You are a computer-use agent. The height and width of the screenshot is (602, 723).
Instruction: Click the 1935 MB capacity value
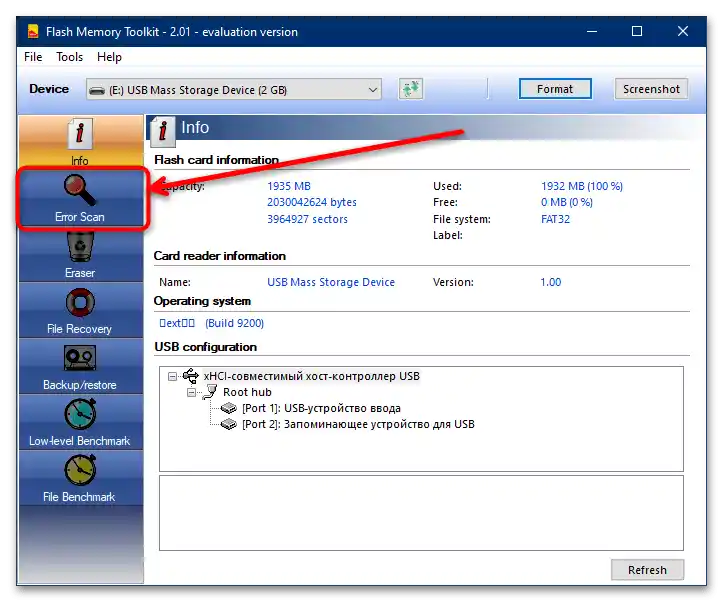[x=289, y=186]
